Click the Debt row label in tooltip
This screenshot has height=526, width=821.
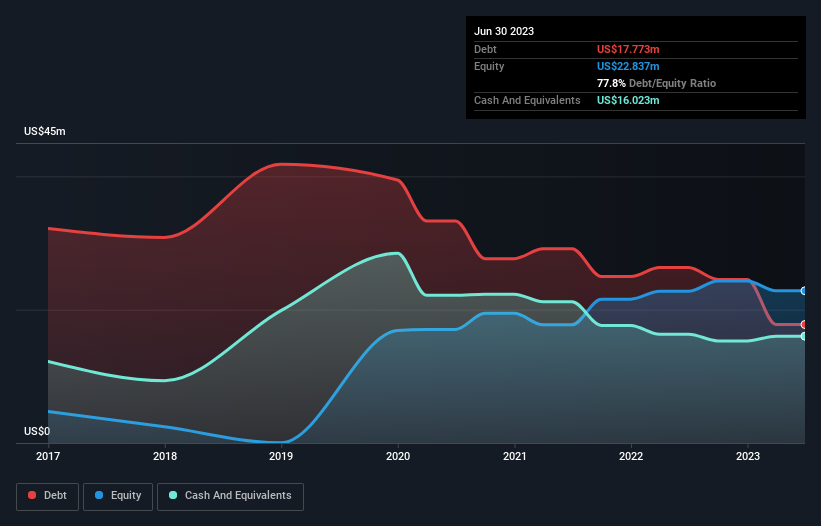coord(485,49)
